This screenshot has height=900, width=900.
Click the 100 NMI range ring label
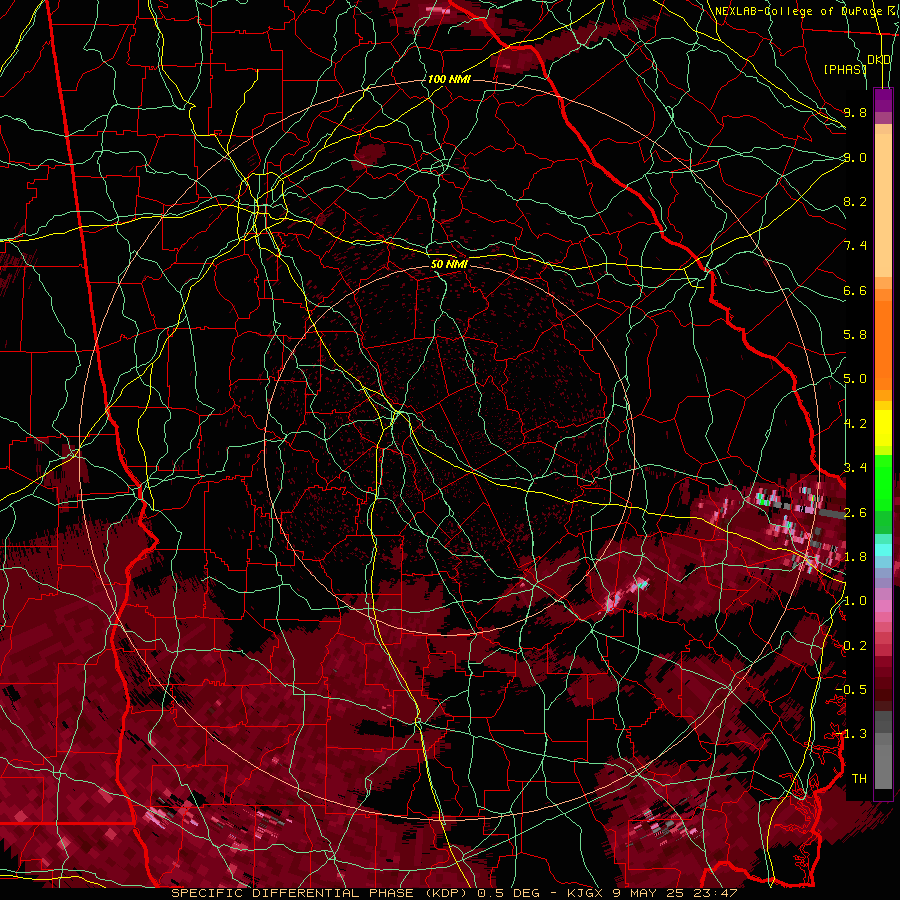[x=449, y=79]
